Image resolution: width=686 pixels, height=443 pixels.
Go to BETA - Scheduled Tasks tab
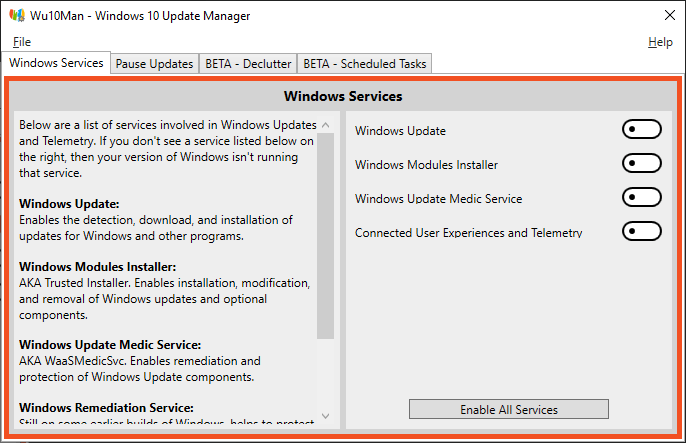[x=364, y=64]
